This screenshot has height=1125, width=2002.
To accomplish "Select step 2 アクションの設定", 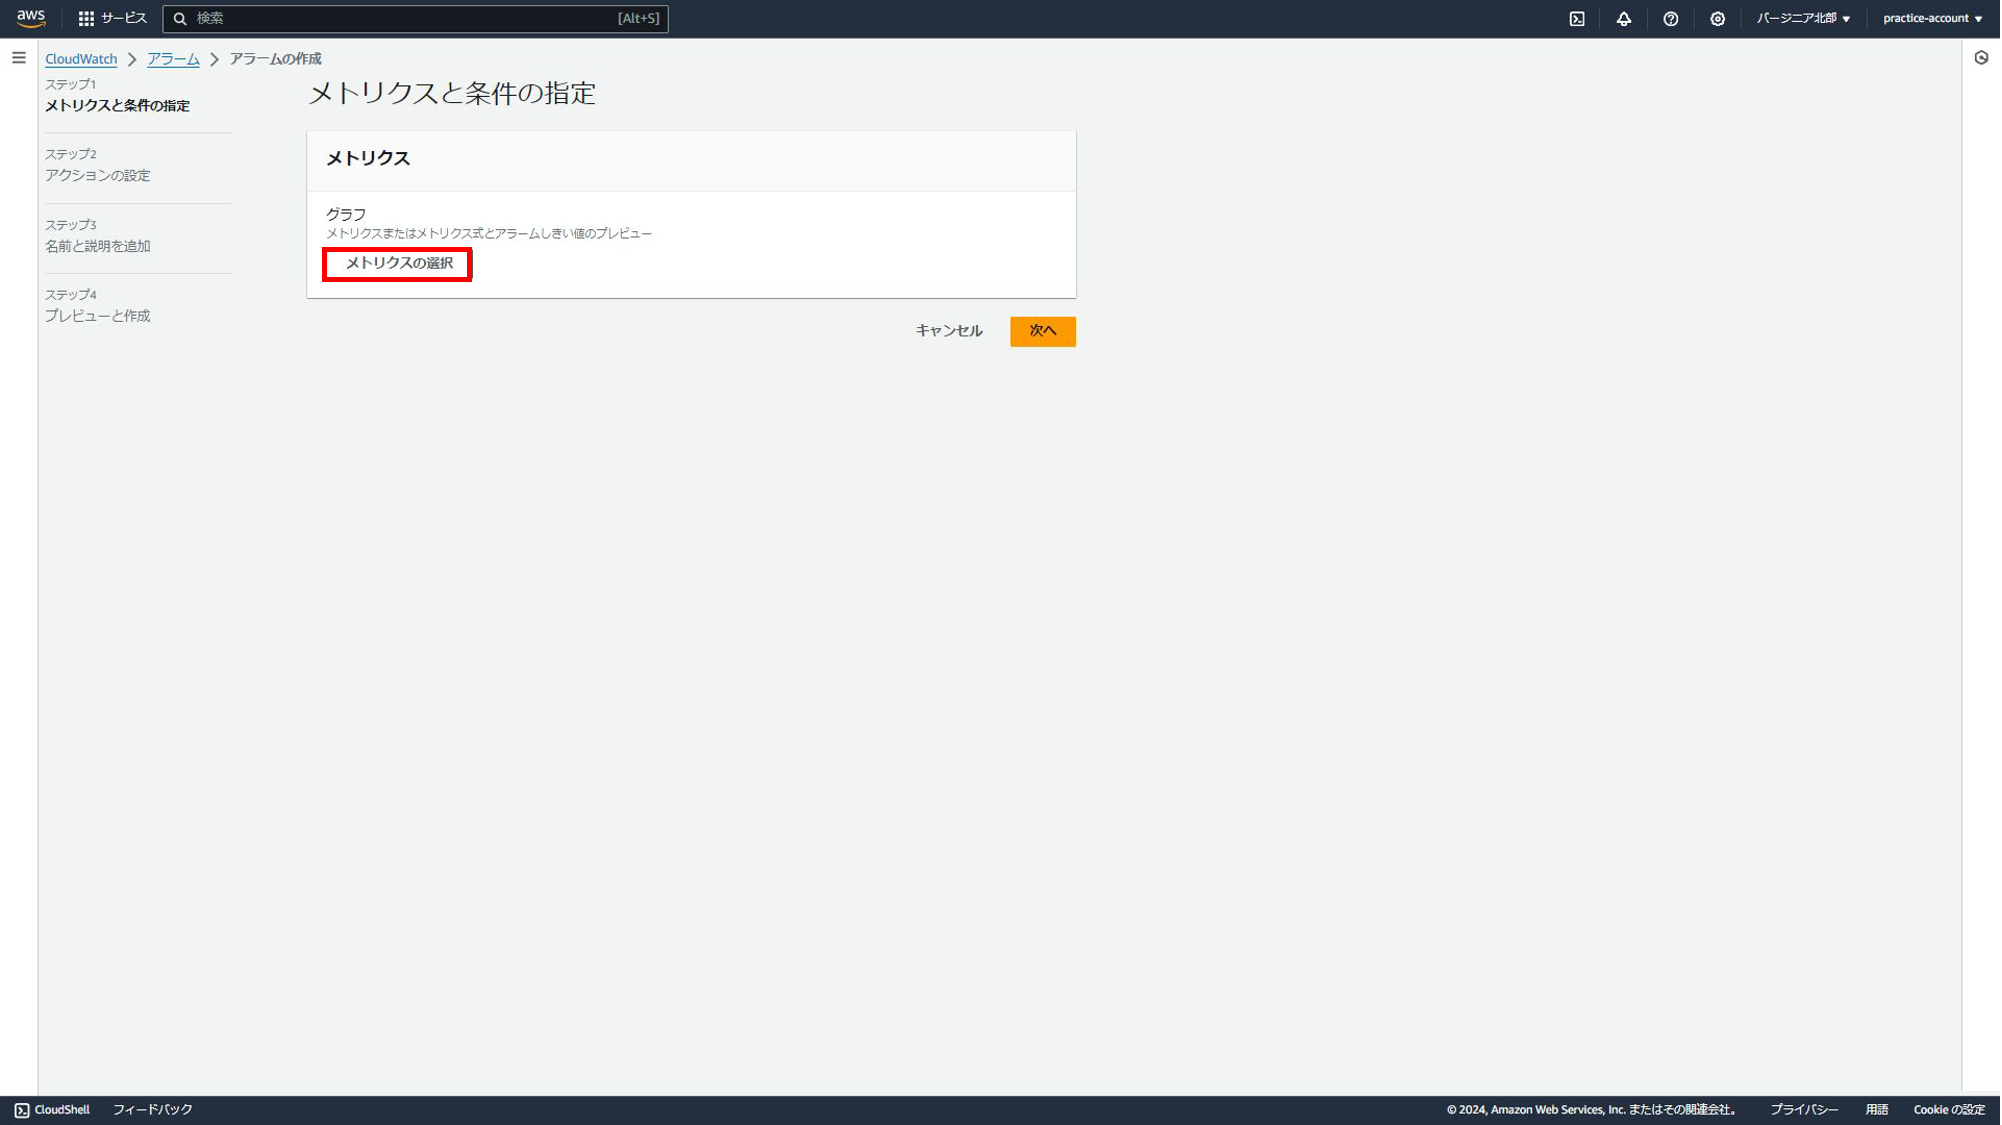I will click(98, 175).
